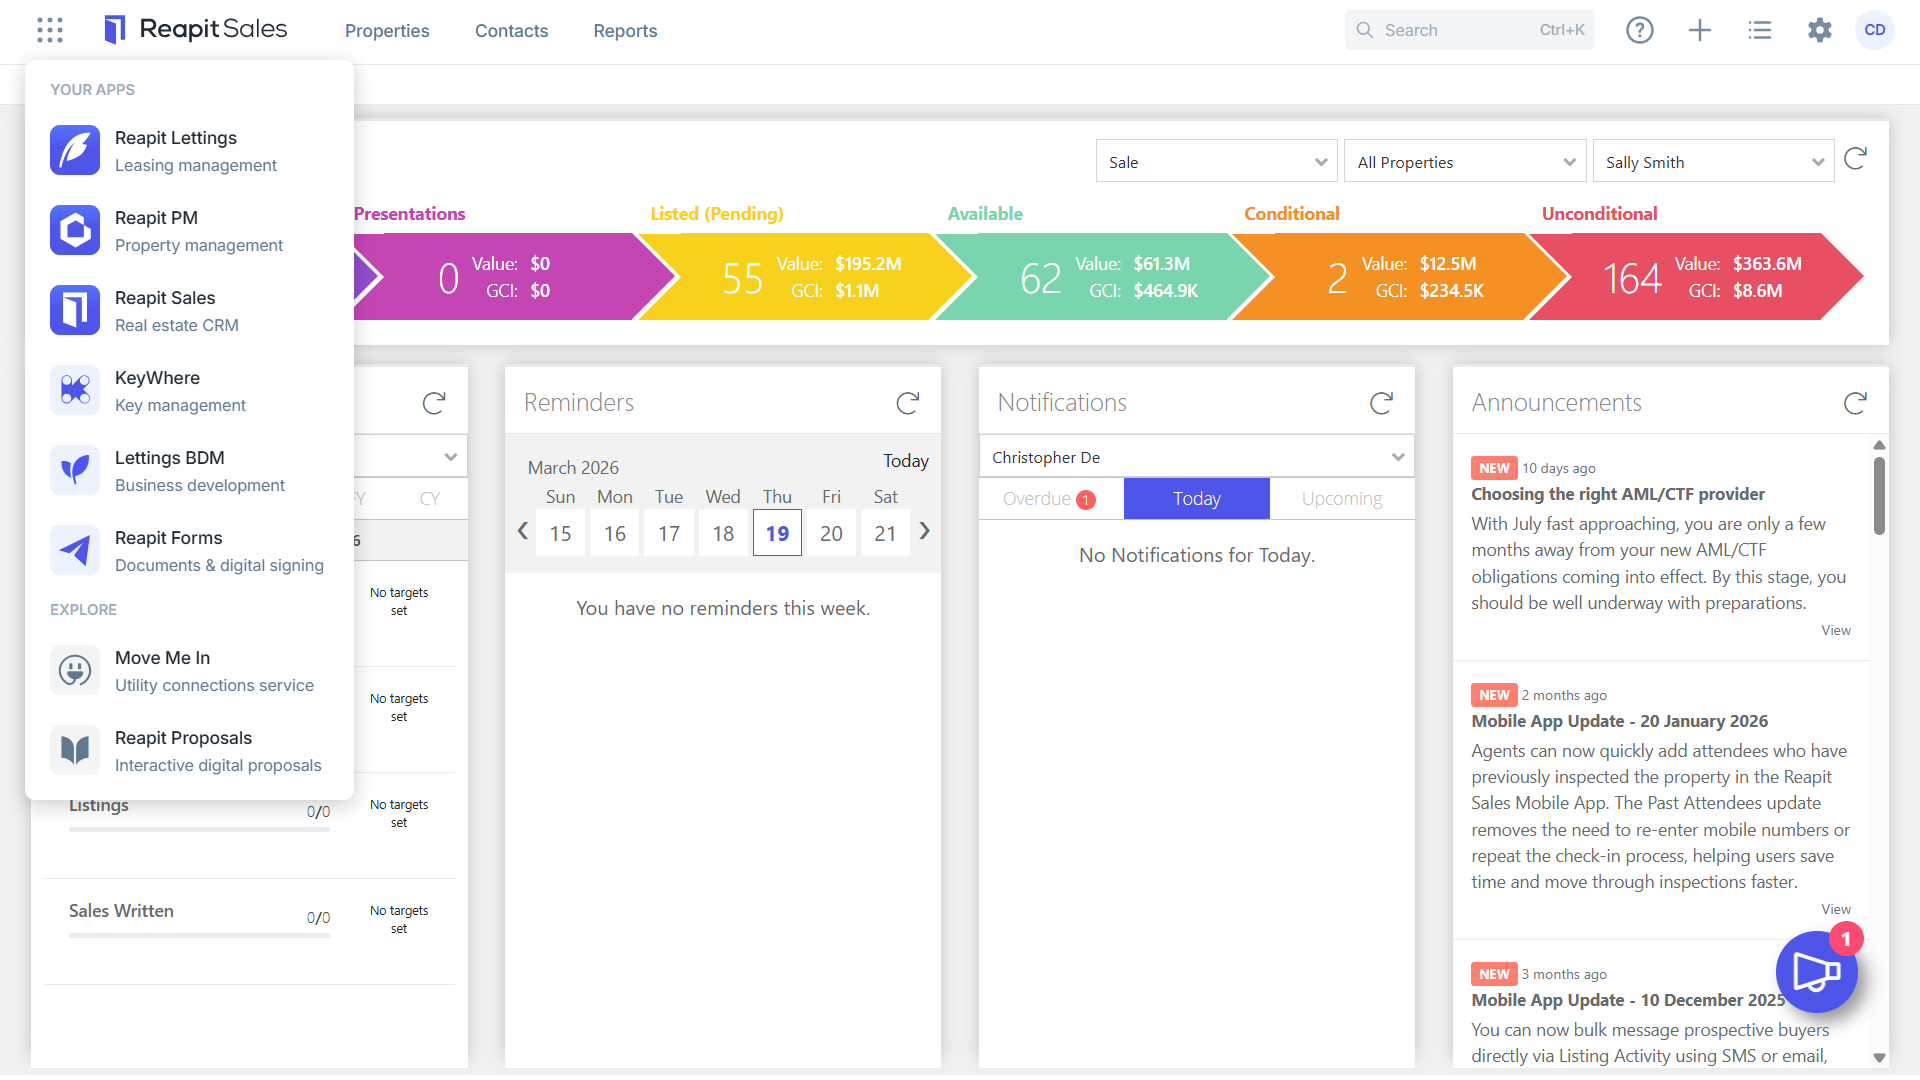
Task: Go to the previous calendar week
Action: point(522,531)
